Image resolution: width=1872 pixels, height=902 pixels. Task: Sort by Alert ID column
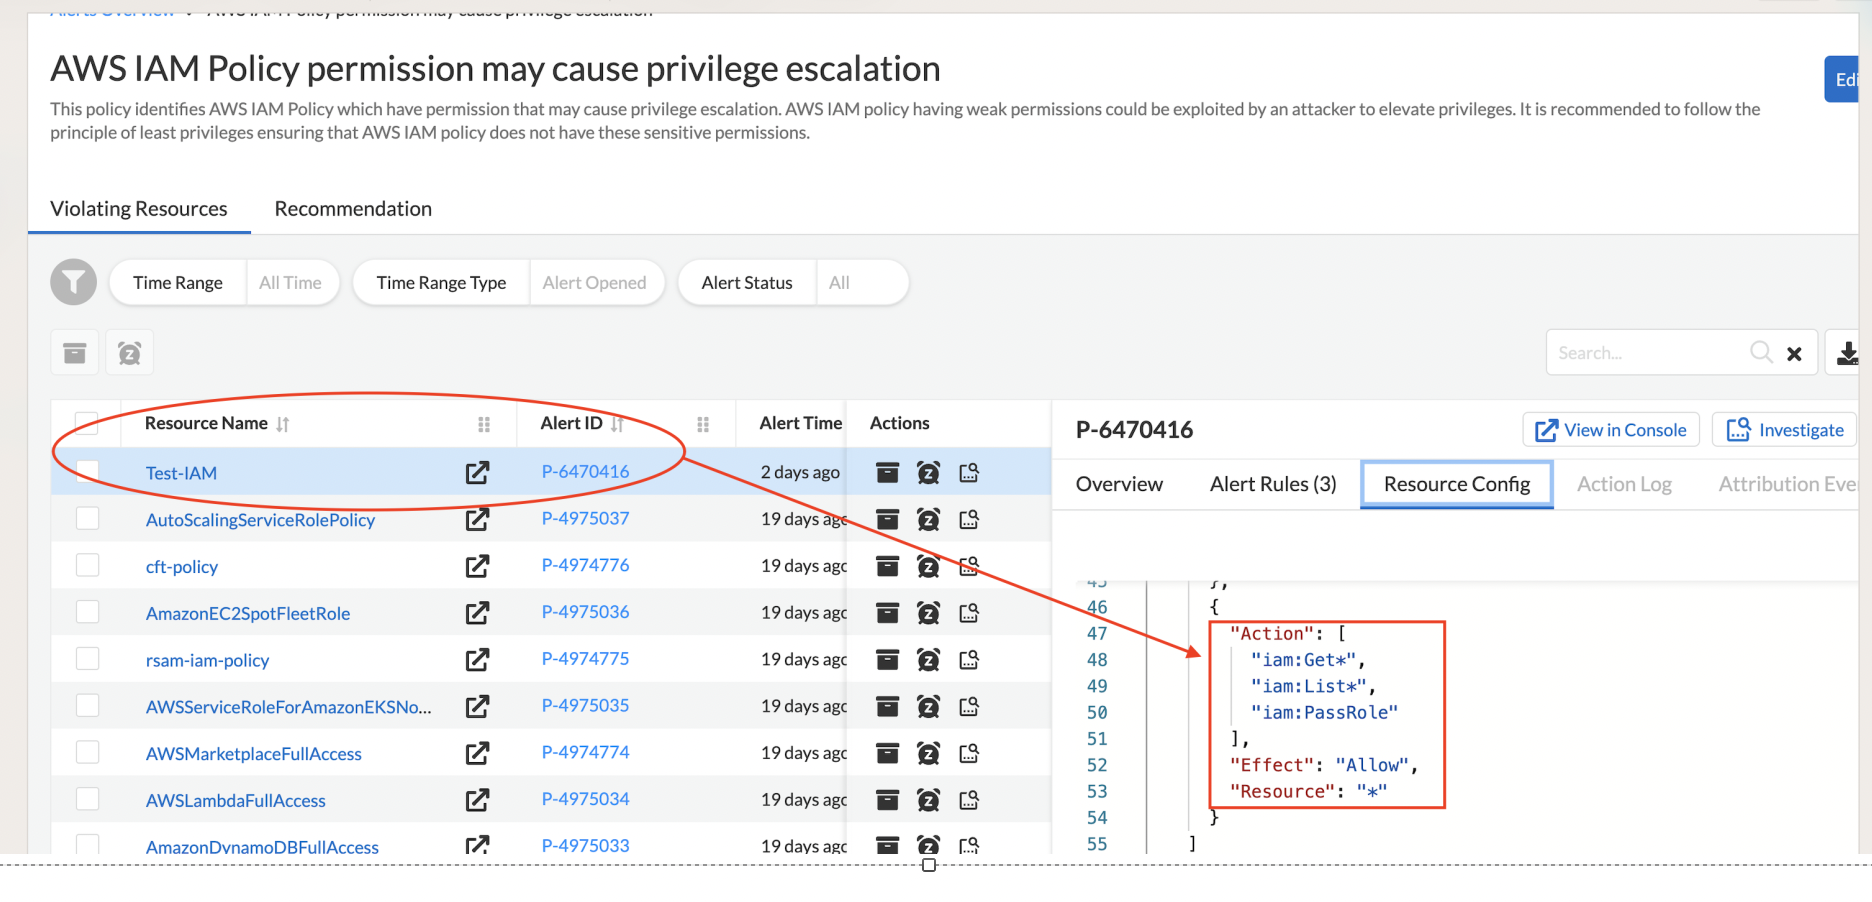617,424
